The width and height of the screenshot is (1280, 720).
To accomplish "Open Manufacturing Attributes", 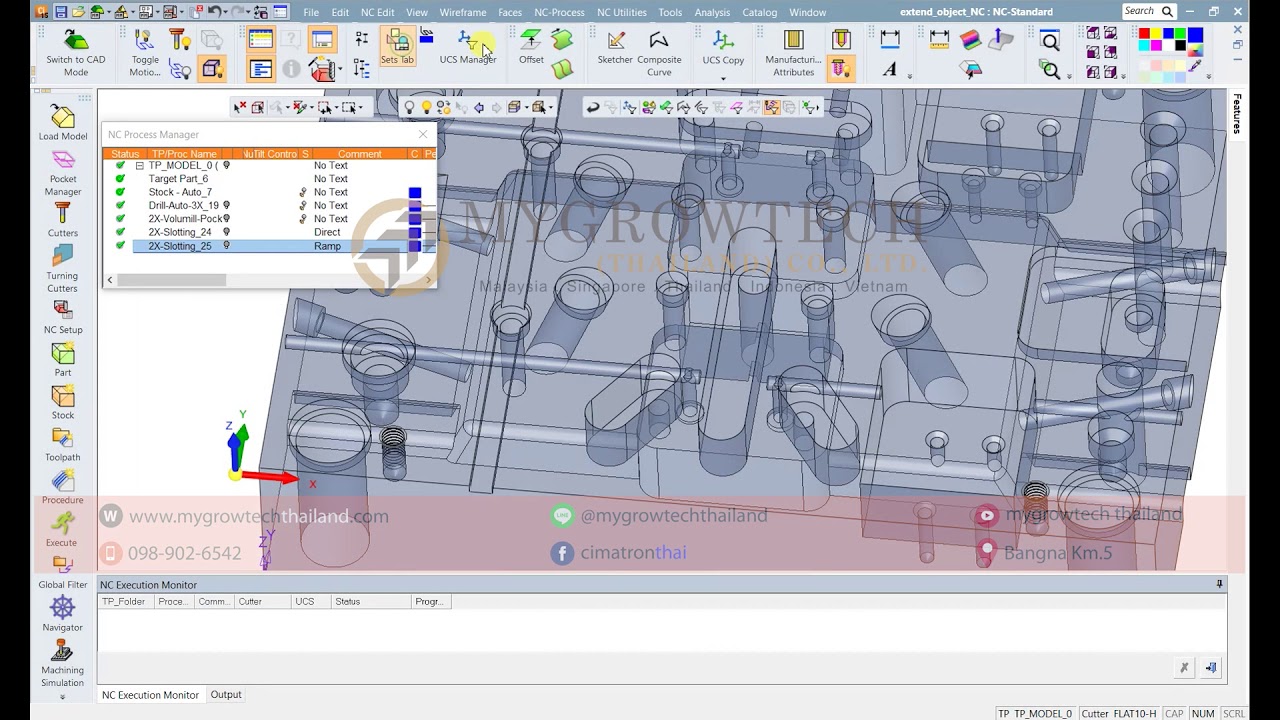I will (x=793, y=53).
